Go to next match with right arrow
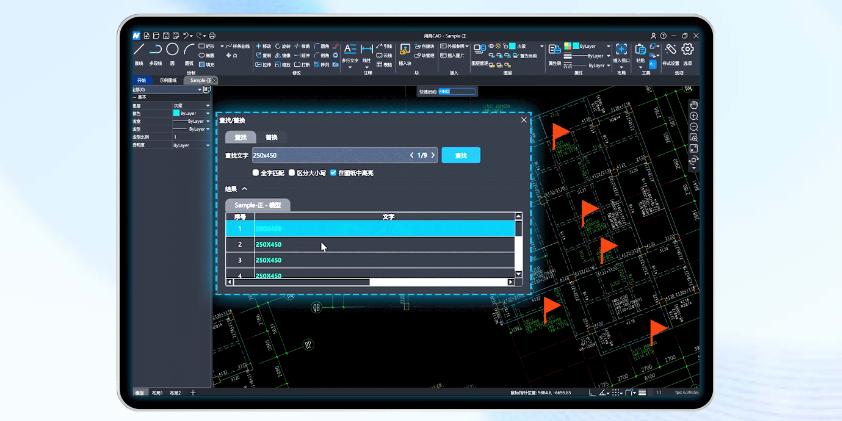 click(x=433, y=155)
